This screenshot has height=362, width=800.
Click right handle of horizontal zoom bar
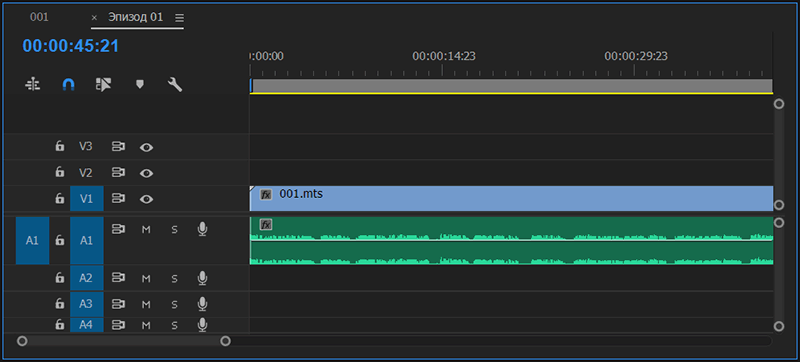point(225,341)
